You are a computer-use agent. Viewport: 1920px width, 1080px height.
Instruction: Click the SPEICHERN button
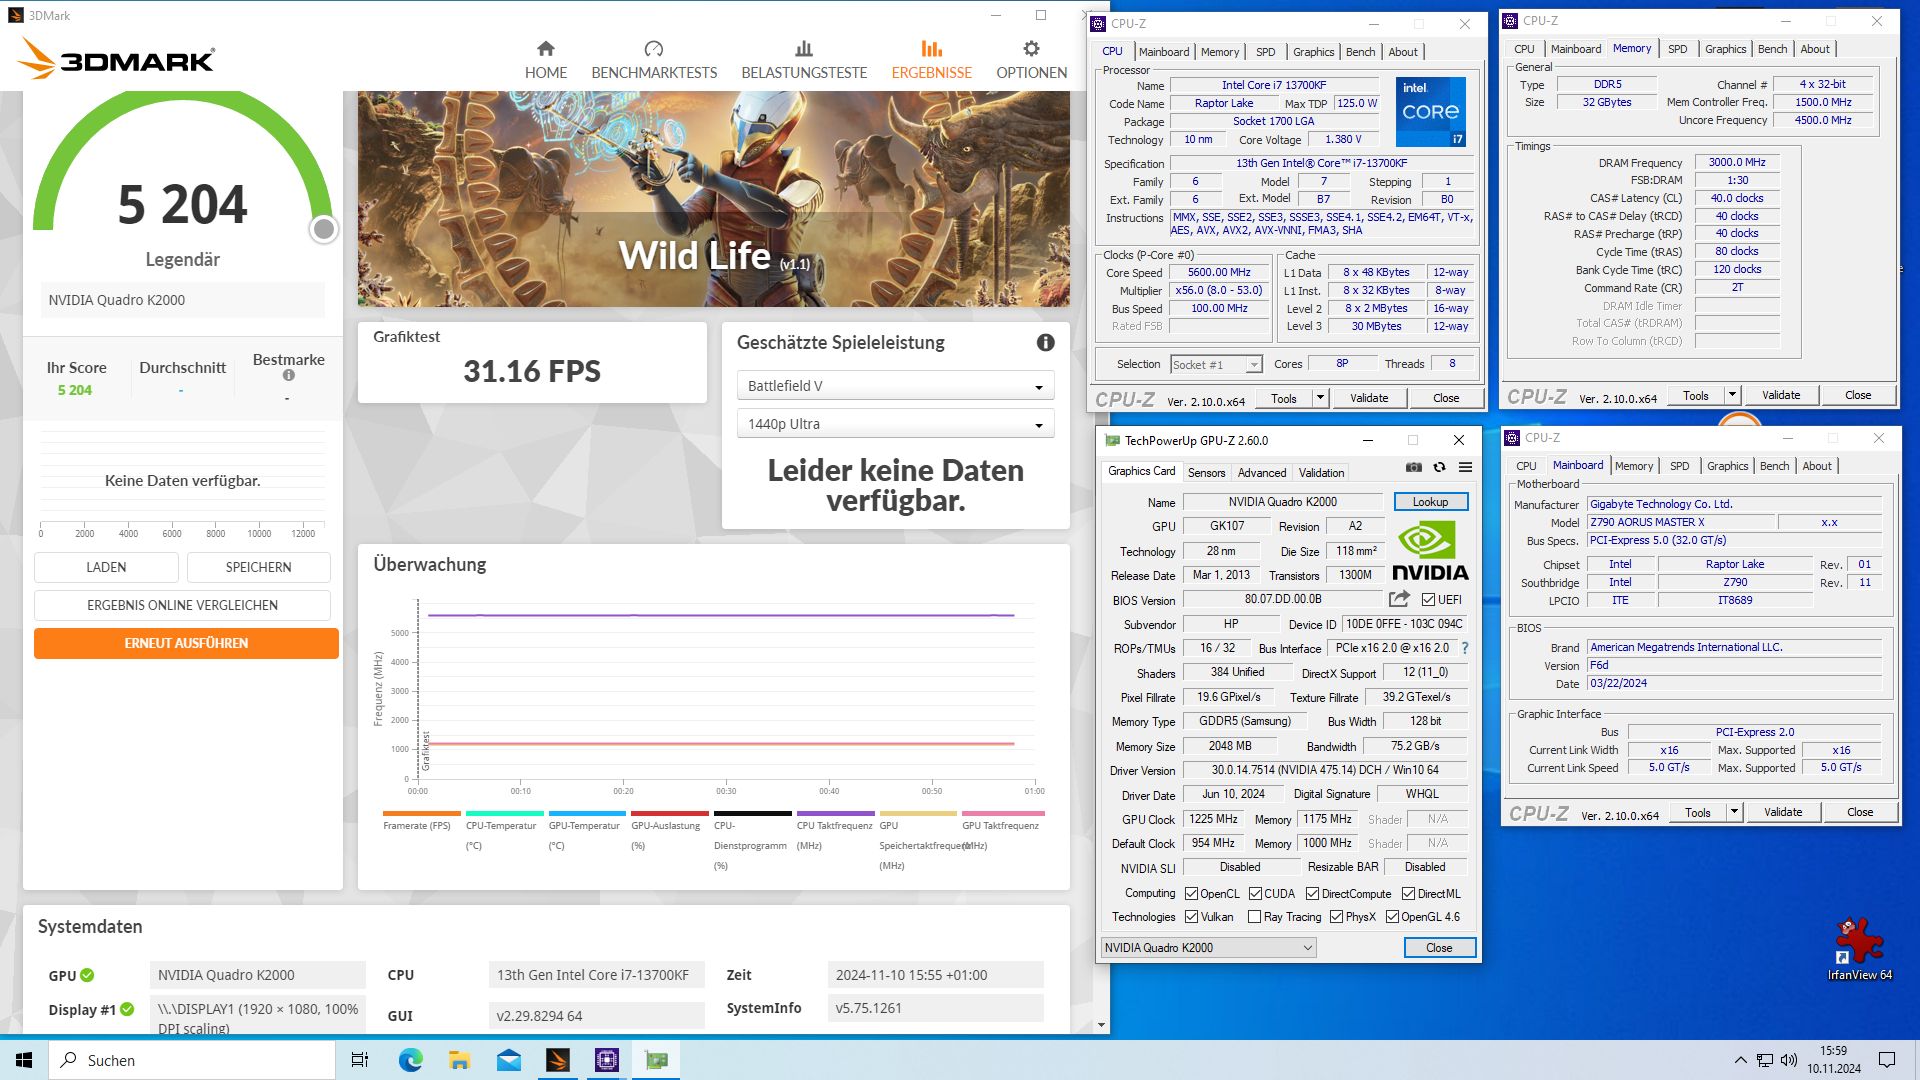pos(258,567)
